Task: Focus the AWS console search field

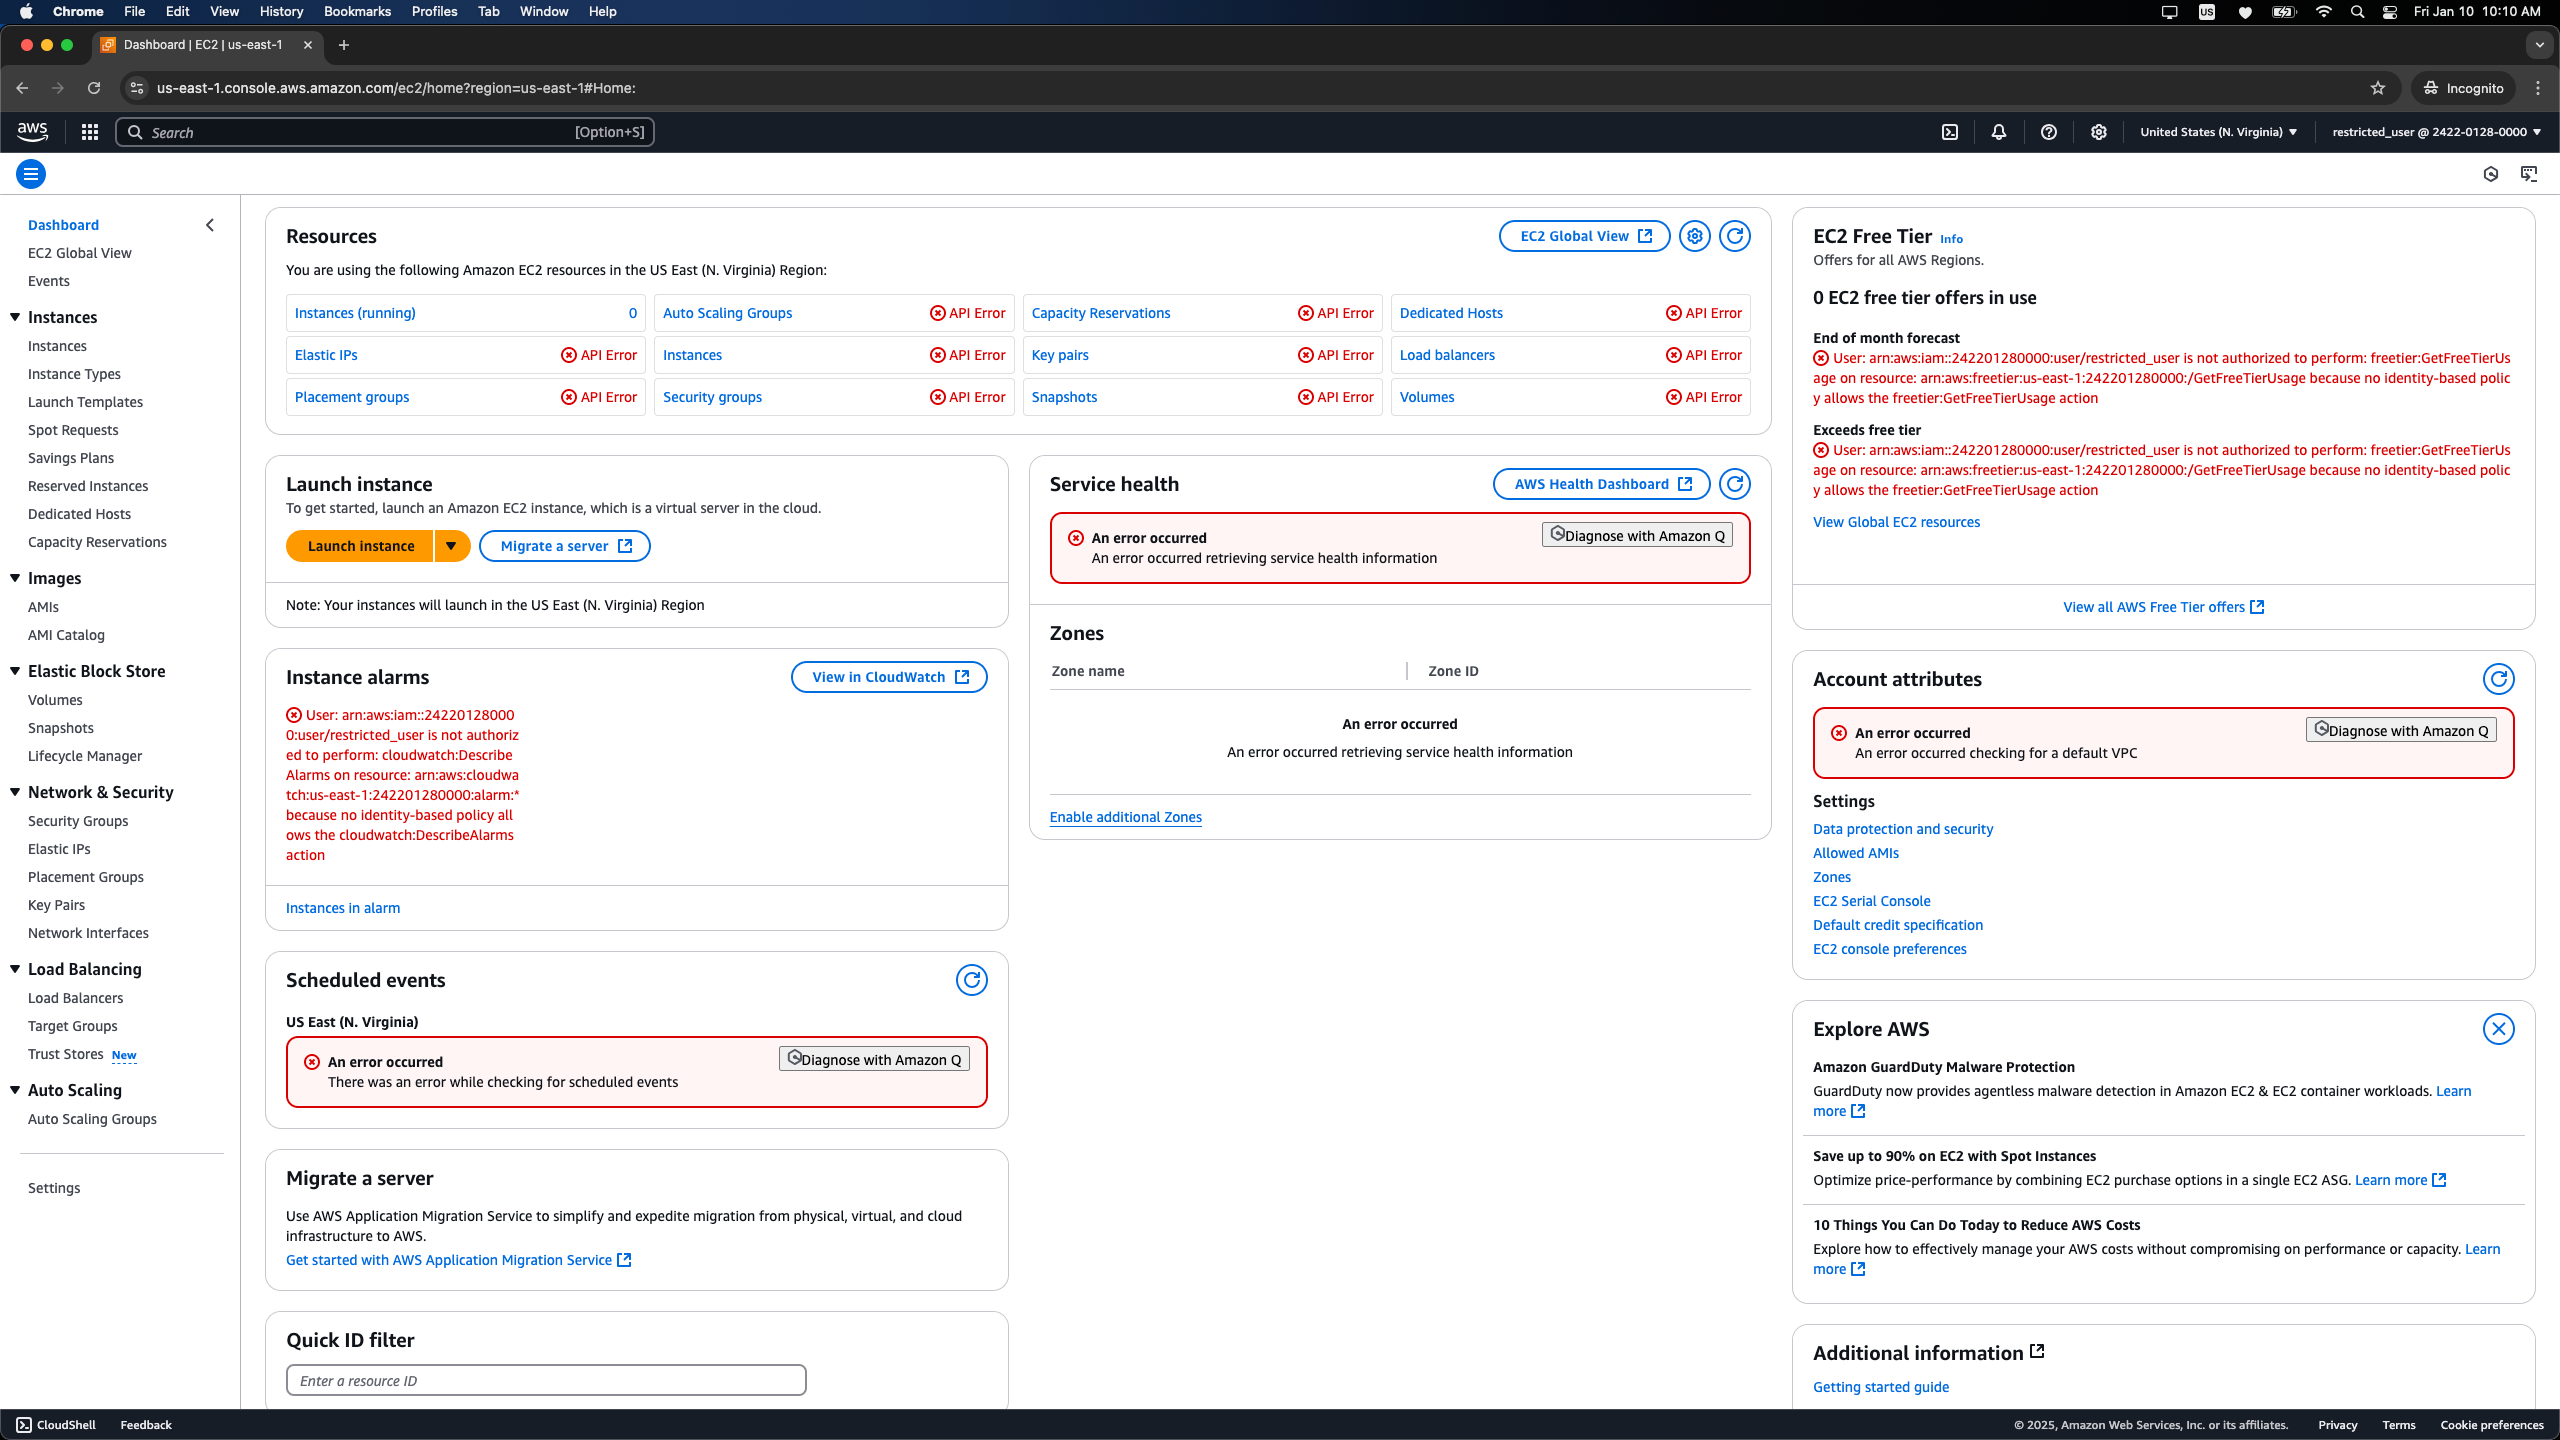Action: [x=385, y=132]
